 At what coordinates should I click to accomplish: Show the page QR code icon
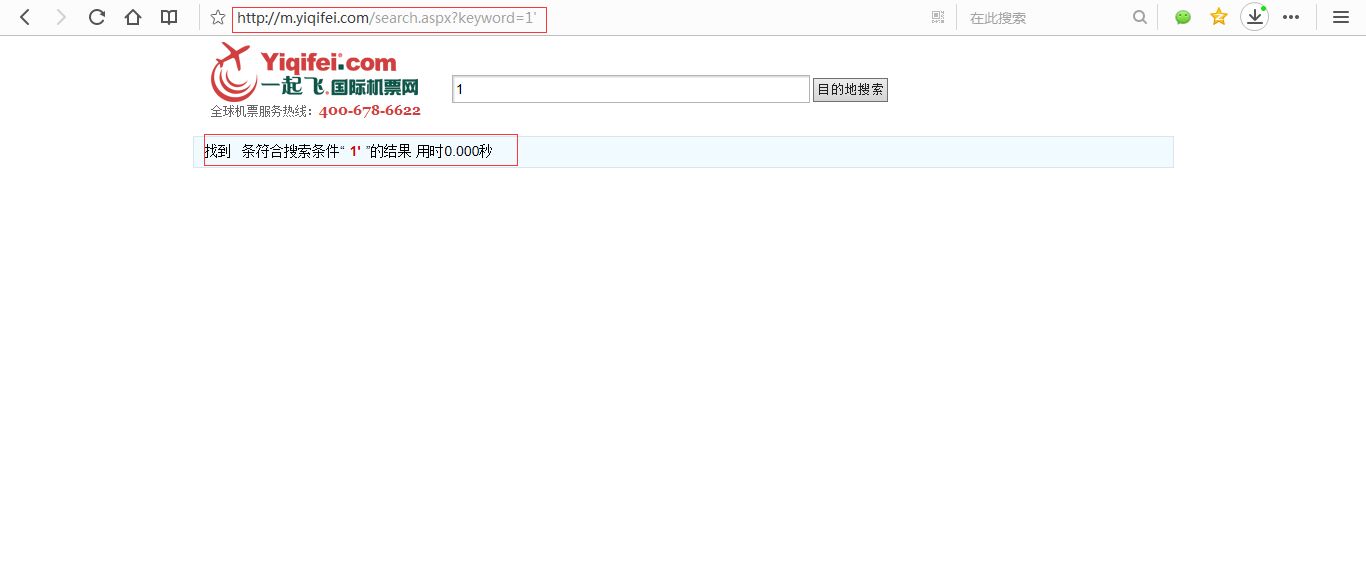coord(937,17)
